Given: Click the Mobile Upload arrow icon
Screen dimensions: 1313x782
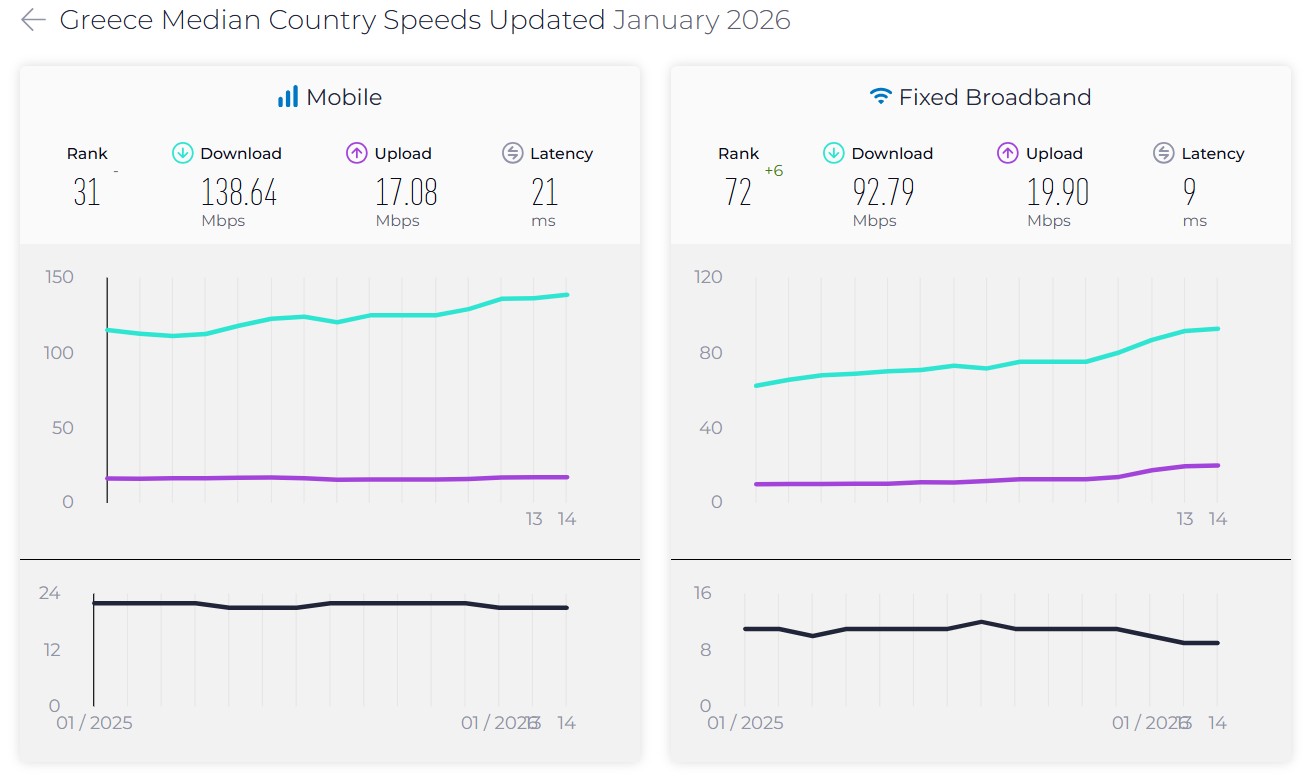Looking at the screenshot, I should 357,153.
